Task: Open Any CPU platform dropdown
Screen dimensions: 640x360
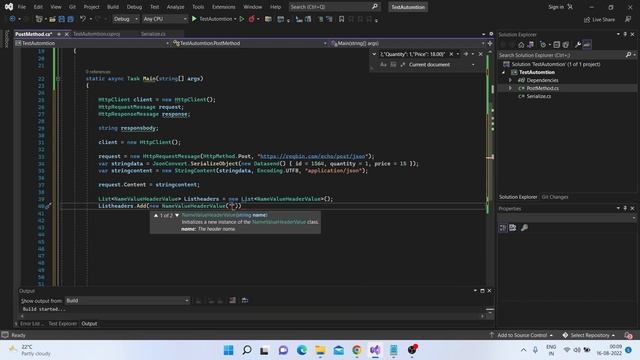Action: (x=164, y=19)
